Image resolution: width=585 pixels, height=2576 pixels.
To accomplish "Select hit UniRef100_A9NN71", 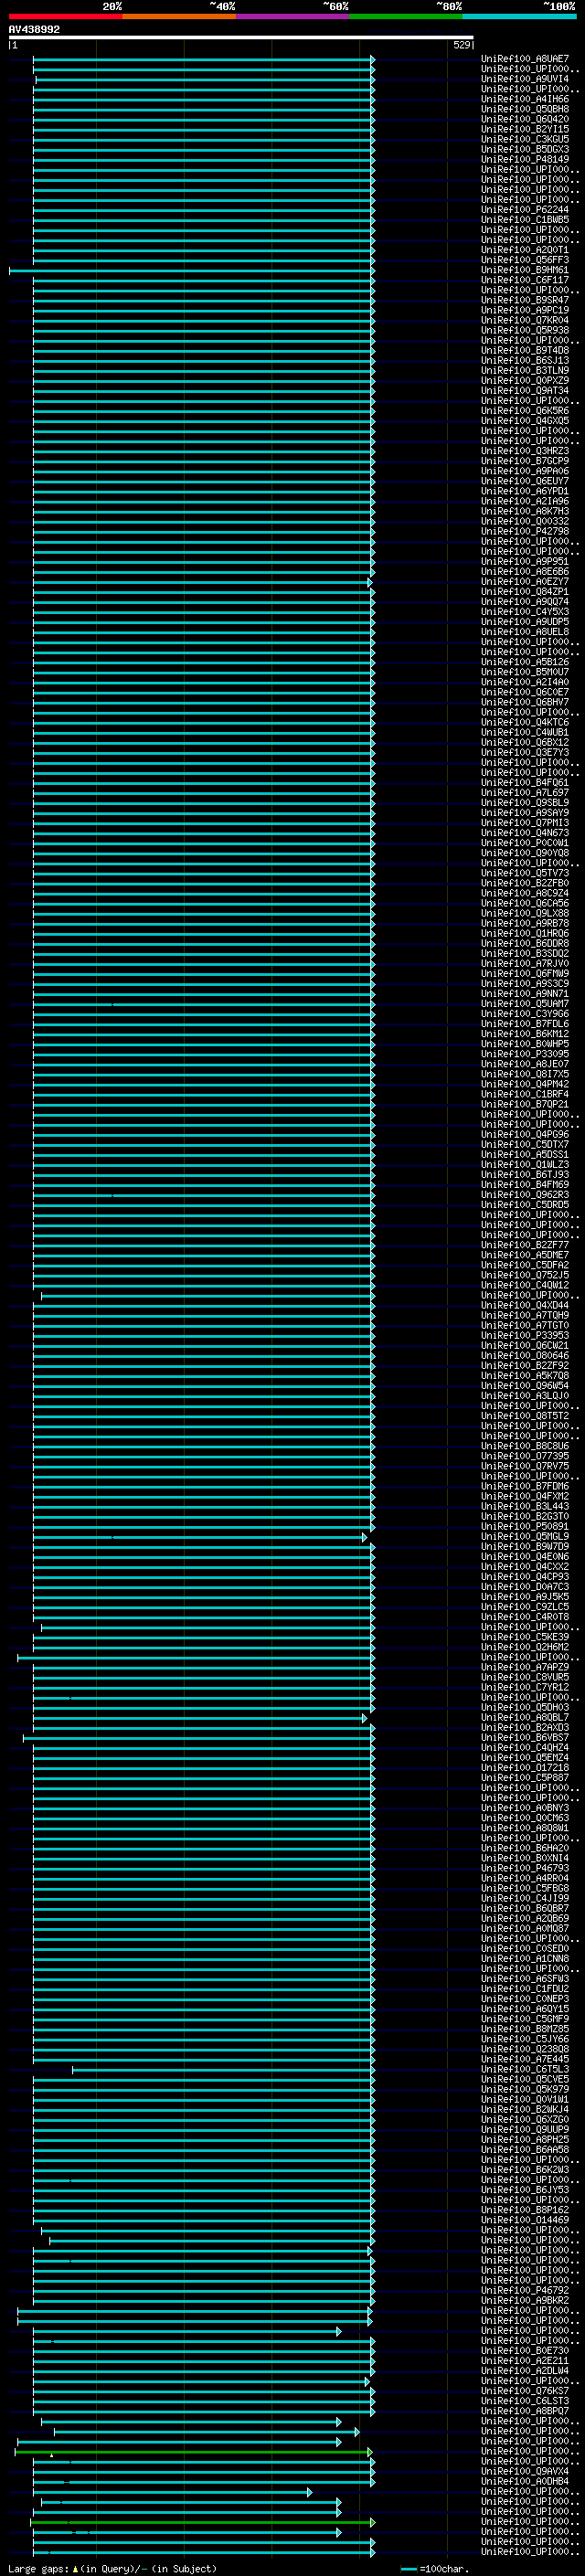I will pyautogui.click(x=525, y=993).
